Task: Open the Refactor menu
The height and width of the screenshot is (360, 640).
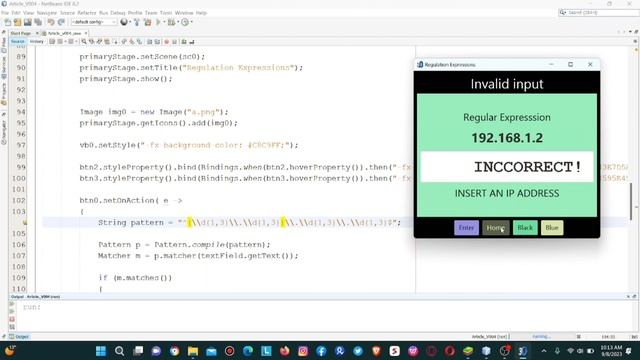Action: [x=87, y=13]
